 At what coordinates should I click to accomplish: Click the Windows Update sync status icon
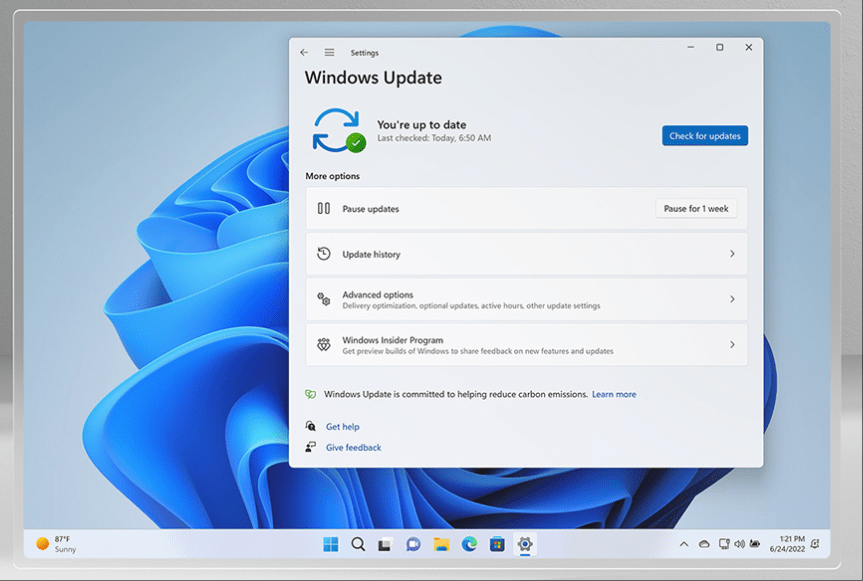pyautogui.click(x=339, y=131)
